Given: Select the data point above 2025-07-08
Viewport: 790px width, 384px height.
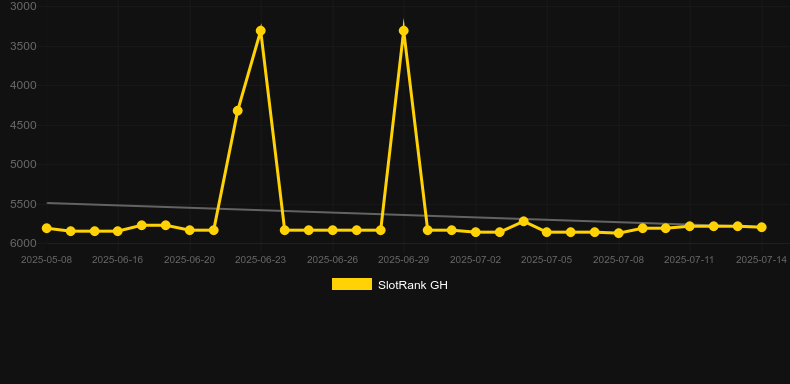Looking at the screenshot, I should (619, 233).
